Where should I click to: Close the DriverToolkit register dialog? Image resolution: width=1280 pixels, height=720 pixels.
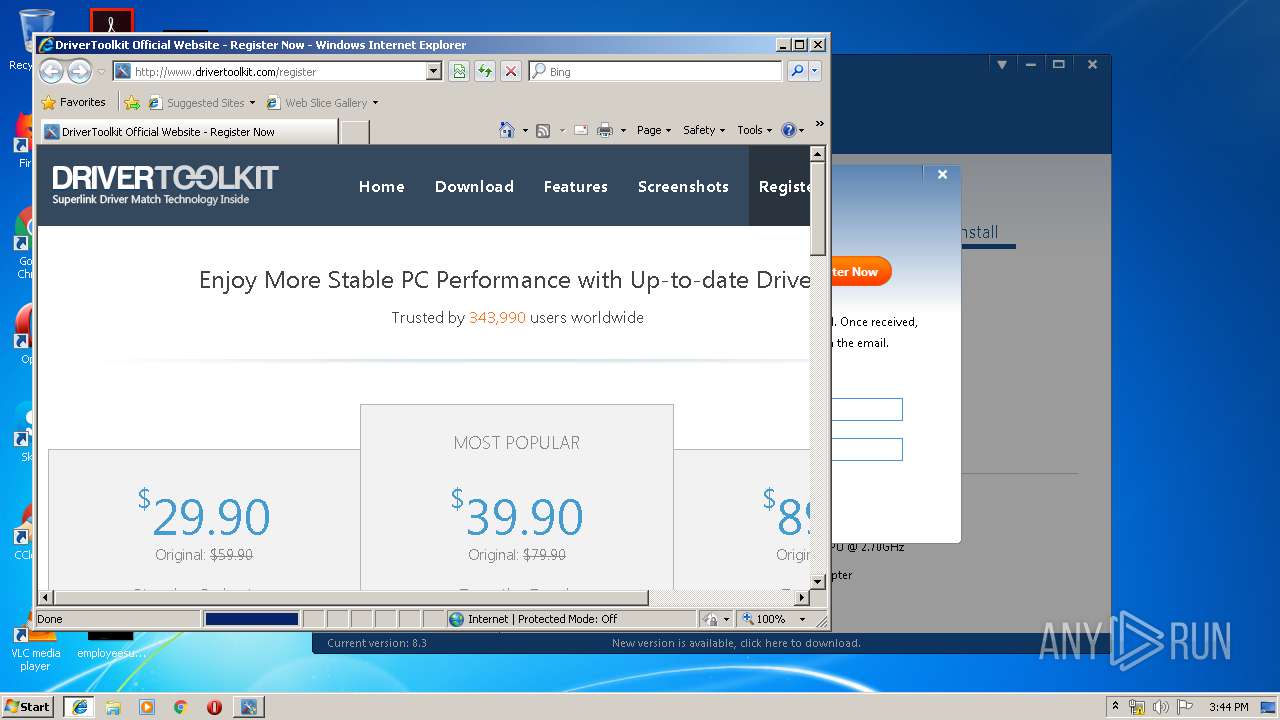point(942,174)
